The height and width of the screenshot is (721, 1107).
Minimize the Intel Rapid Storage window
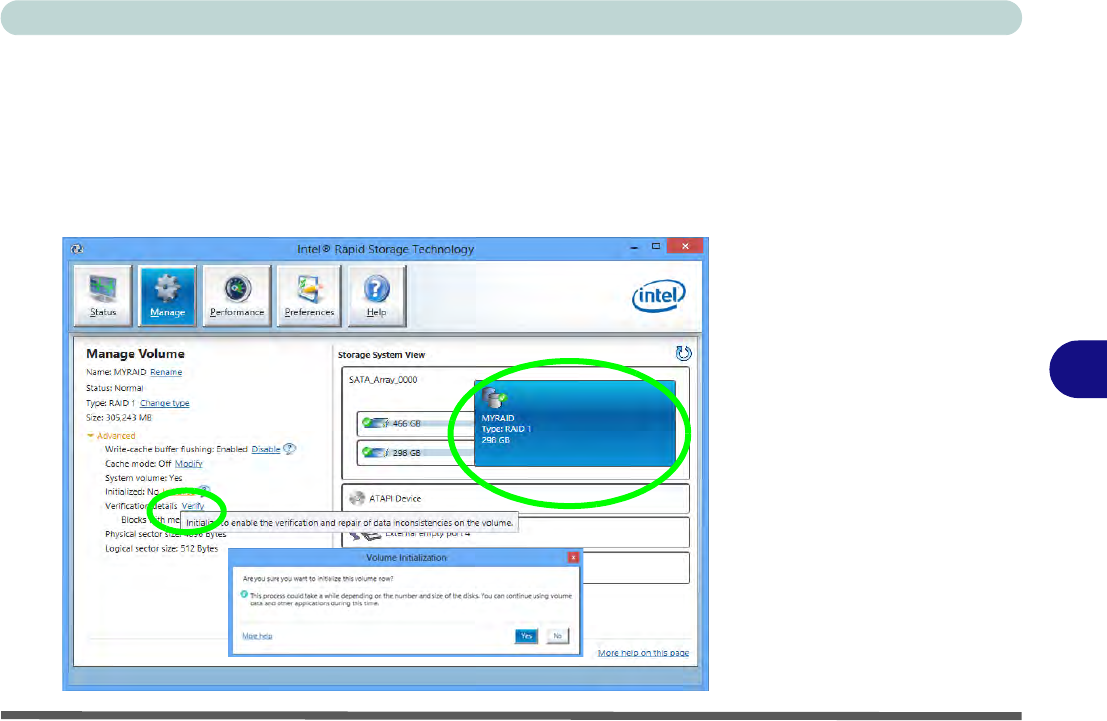pyautogui.click(x=634, y=246)
